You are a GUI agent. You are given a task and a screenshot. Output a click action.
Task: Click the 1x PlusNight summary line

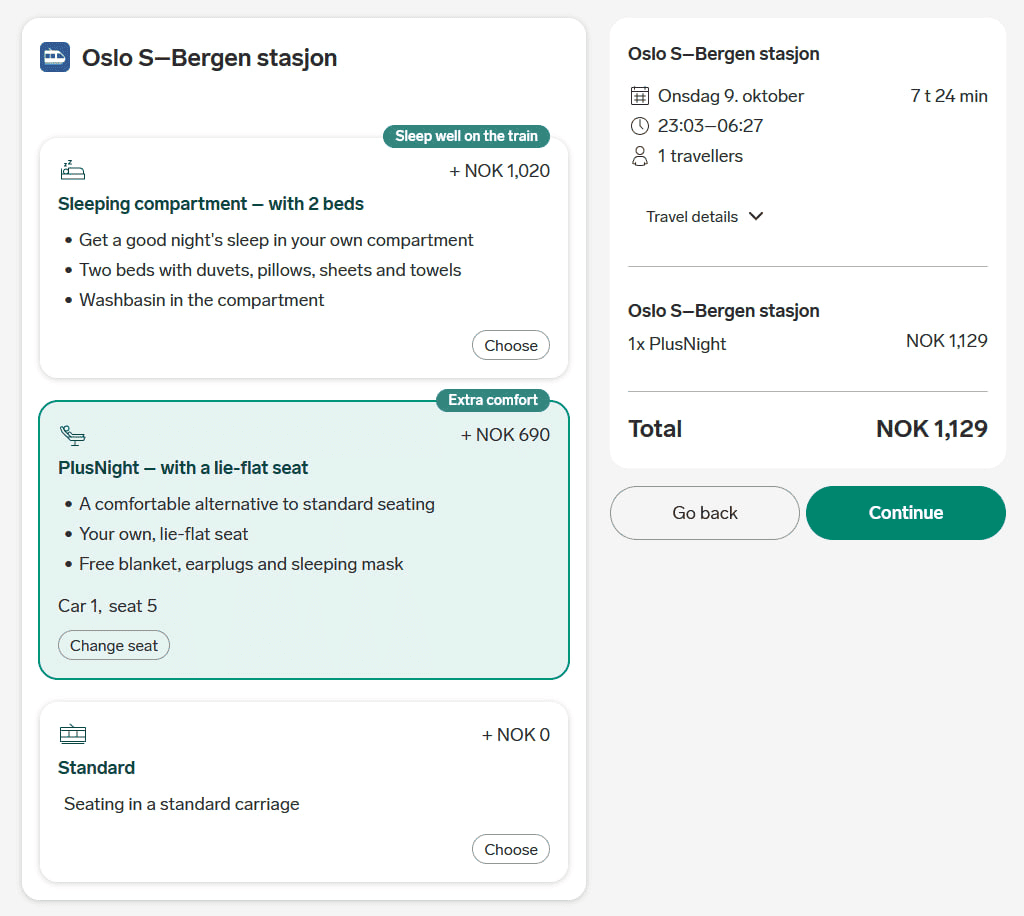tap(677, 344)
